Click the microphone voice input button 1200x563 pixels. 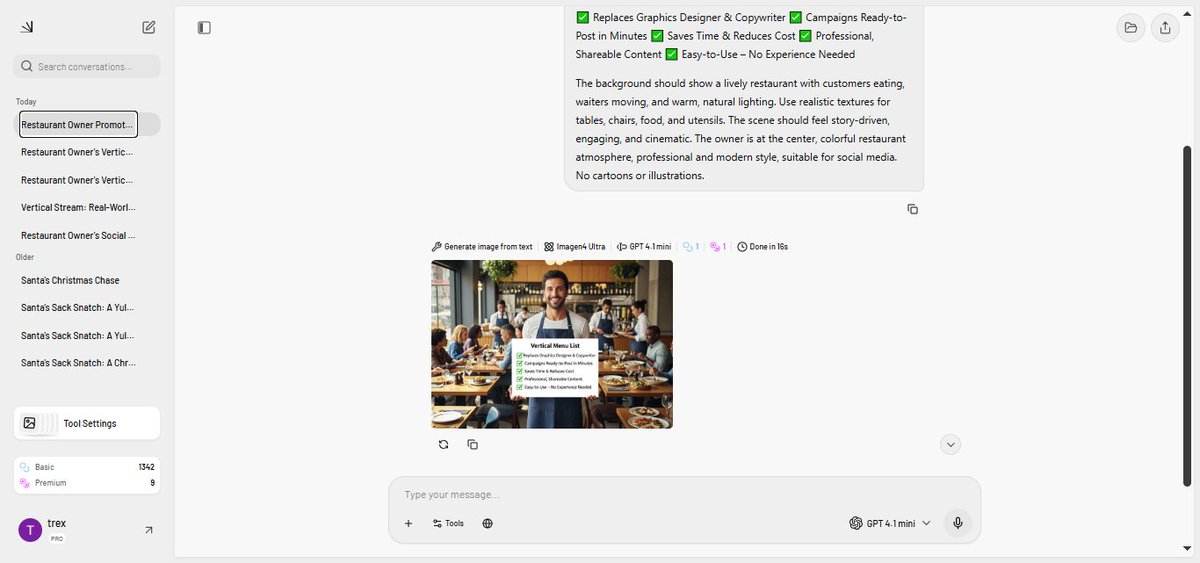[958, 523]
